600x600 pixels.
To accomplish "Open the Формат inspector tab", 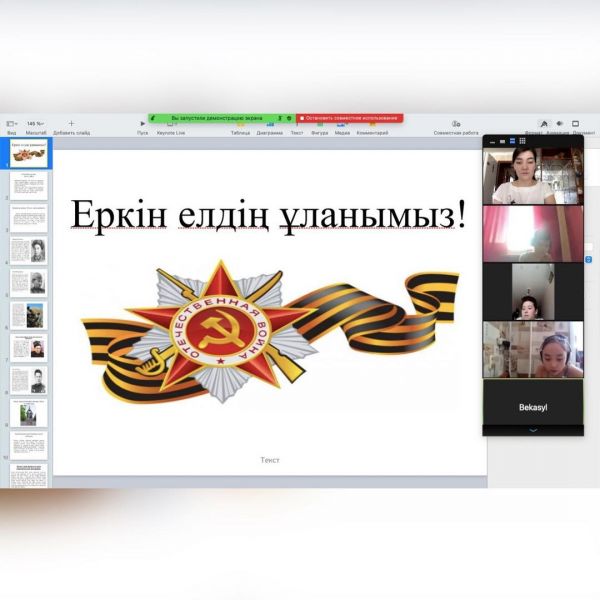I will coord(544,123).
